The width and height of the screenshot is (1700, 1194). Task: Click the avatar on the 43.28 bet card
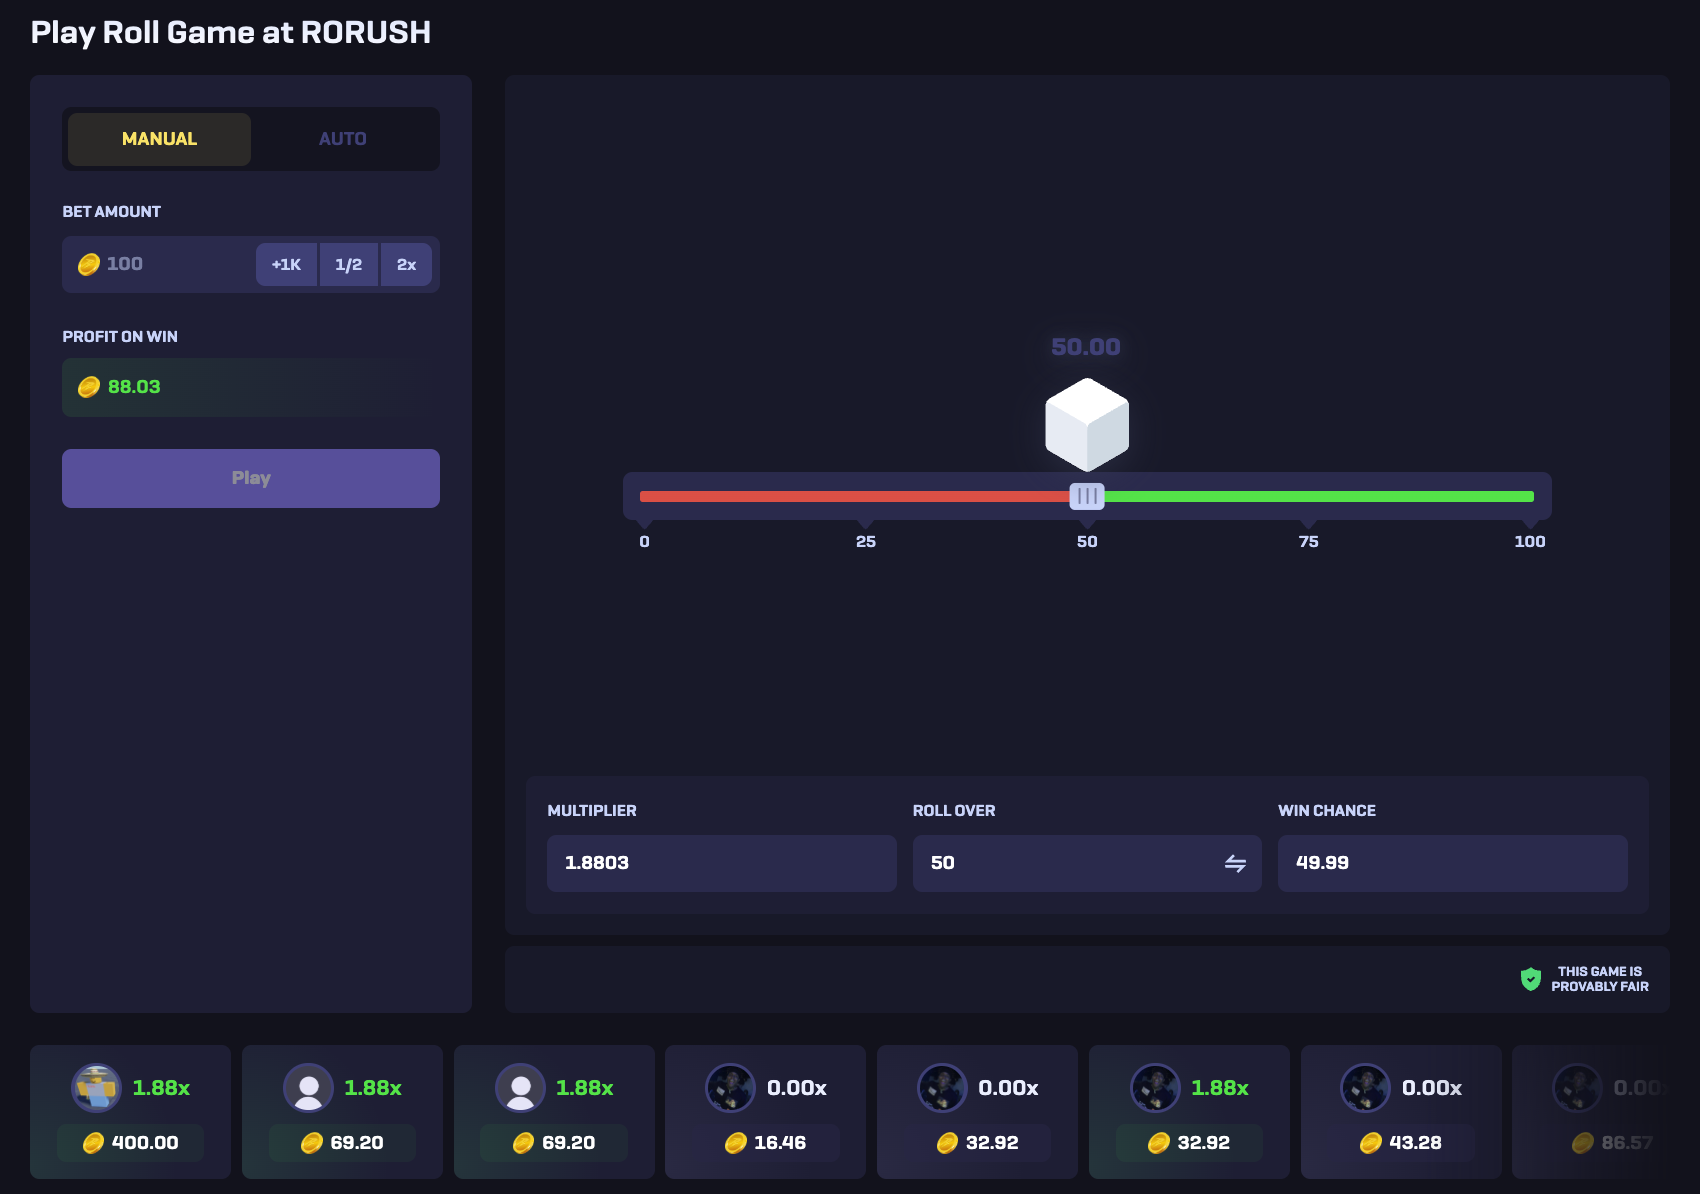click(1365, 1087)
